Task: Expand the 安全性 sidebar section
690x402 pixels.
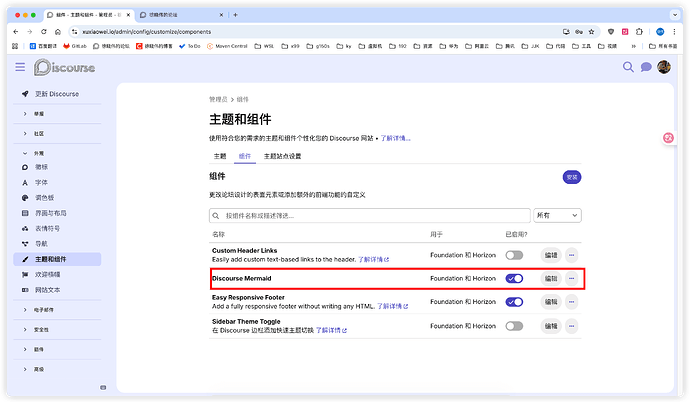Action: [39, 331]
